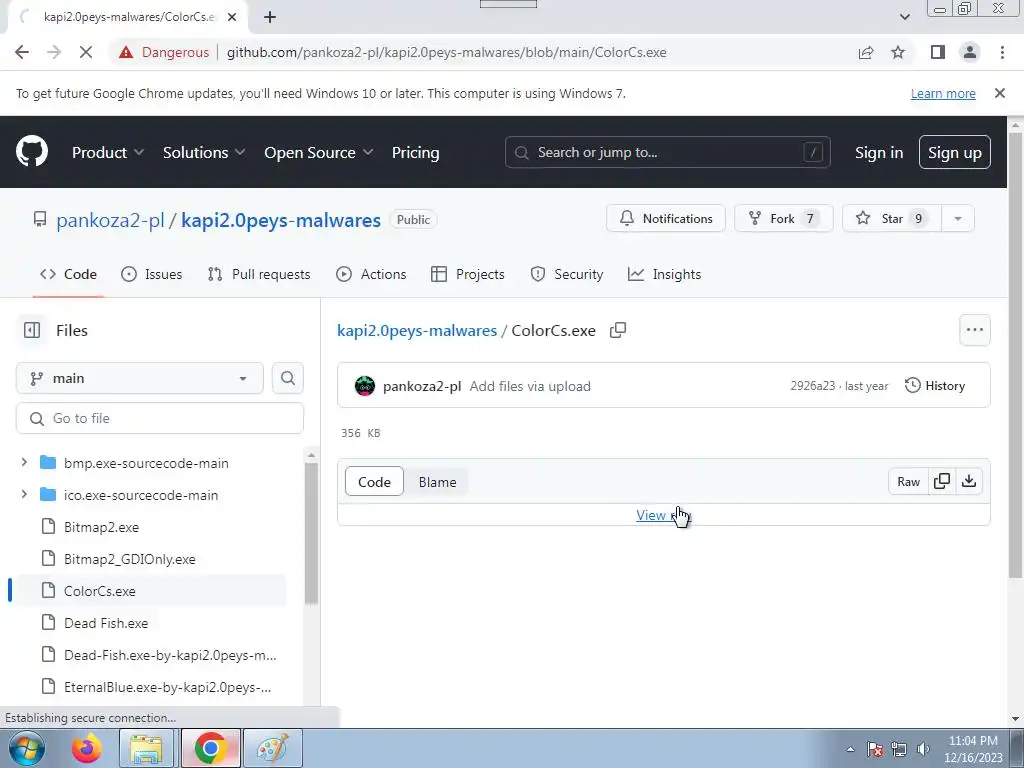
Task: Click the GitHub logo icon
Action: point(32,152)
